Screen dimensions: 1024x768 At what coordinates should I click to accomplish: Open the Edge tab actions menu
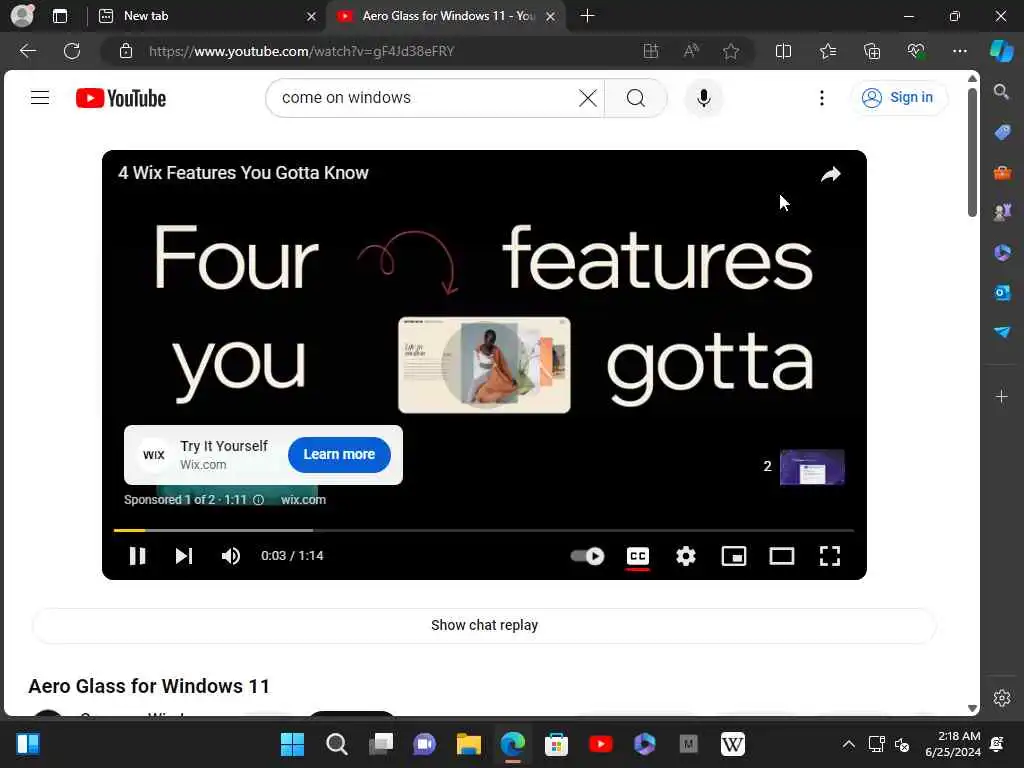click(x=59, y=16)
